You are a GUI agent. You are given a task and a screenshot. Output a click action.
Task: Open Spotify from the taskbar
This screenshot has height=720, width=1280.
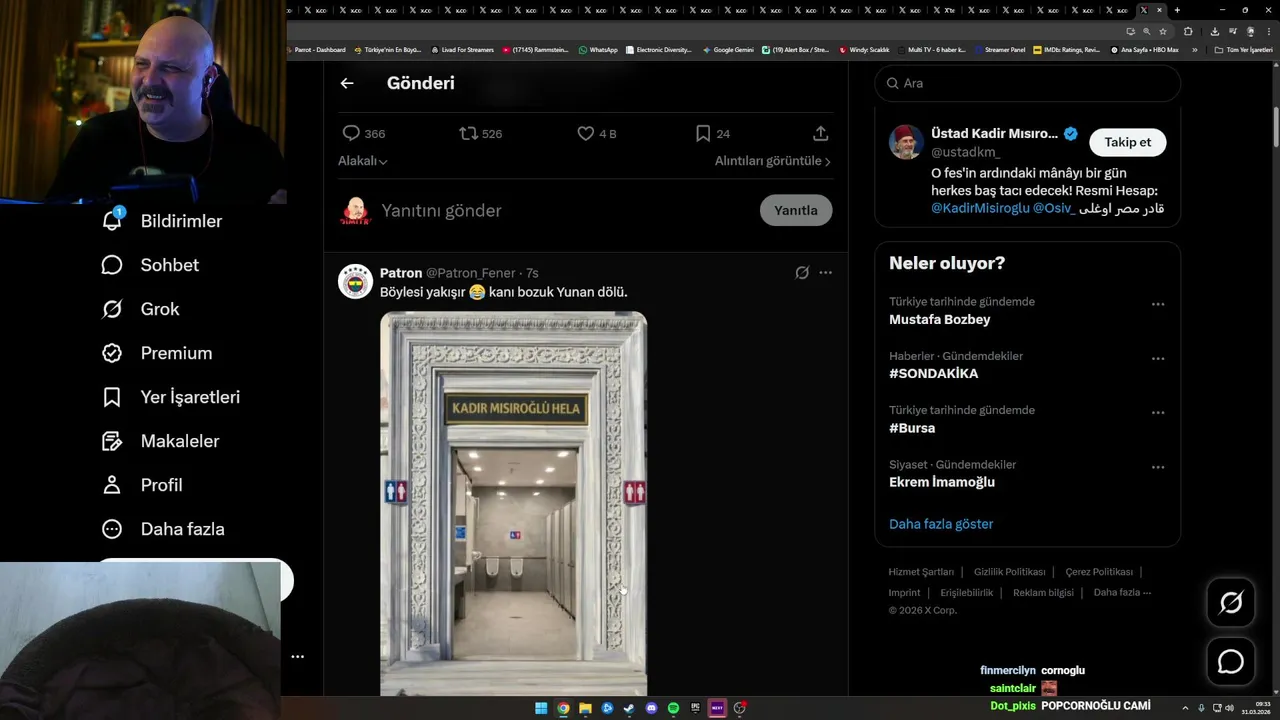pyautogui.click(x=673, y=708)
